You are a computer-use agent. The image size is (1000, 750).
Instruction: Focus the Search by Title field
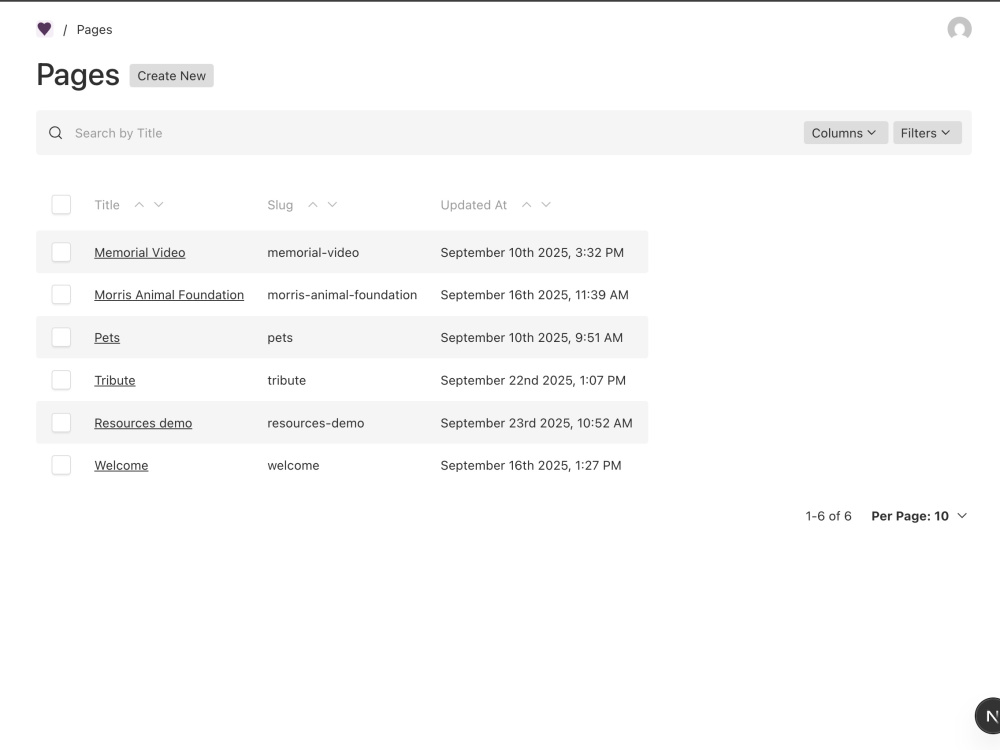(434, 133)
